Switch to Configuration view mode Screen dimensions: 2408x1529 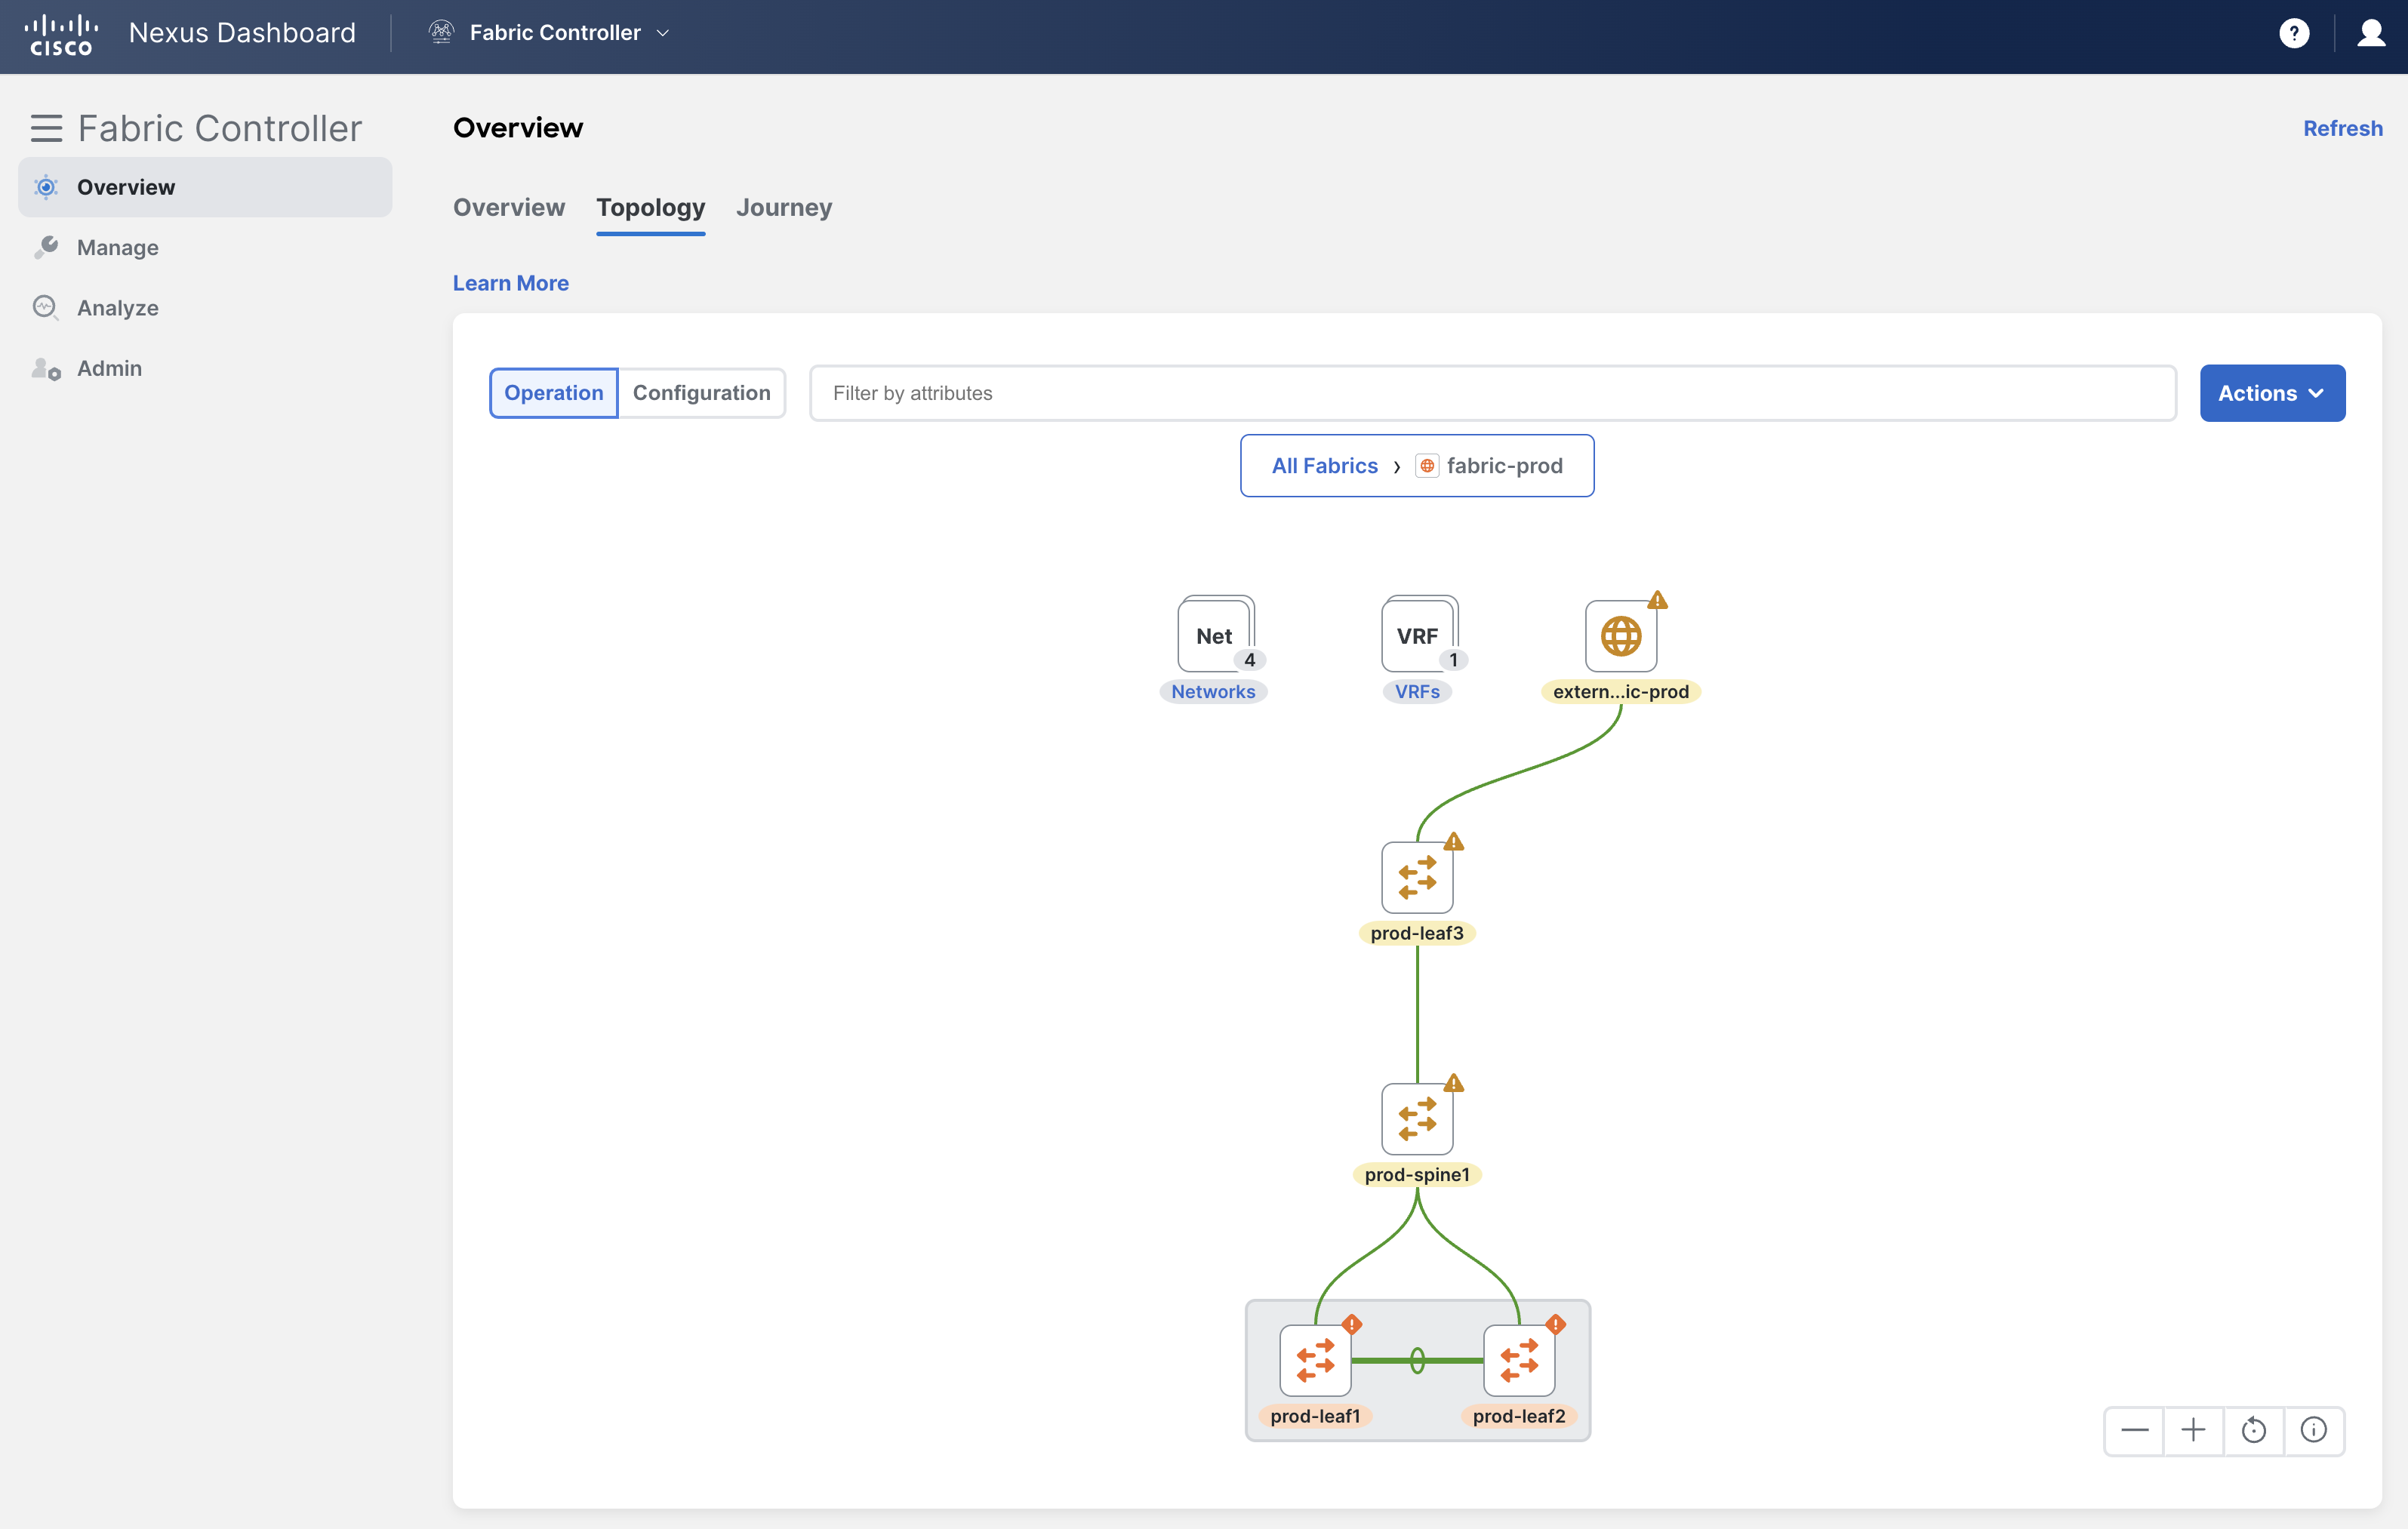(702, 393)
